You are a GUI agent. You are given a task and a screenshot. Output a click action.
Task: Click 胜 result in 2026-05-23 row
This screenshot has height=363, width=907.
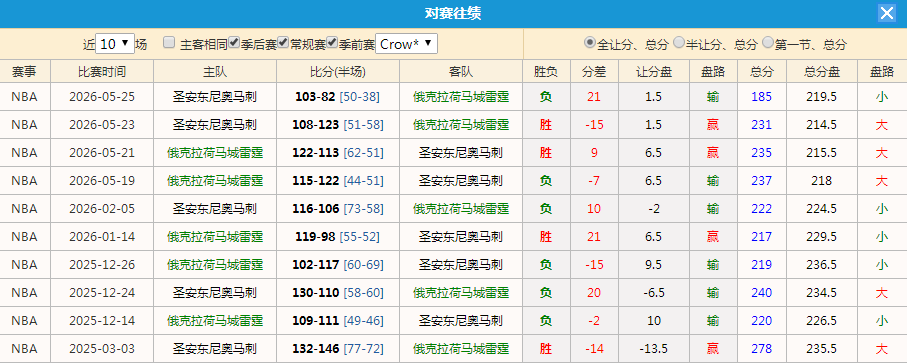[x=545, y=125]
